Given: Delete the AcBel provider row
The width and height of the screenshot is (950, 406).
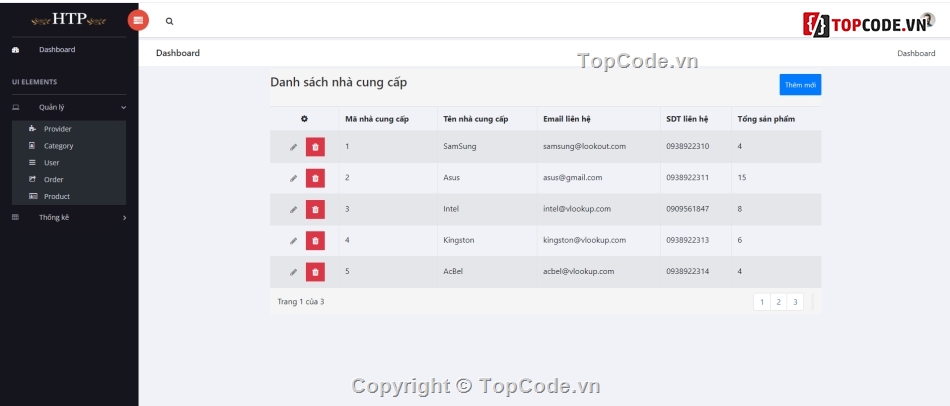Looking at the screenshot, I should click(x=315, y=272).
